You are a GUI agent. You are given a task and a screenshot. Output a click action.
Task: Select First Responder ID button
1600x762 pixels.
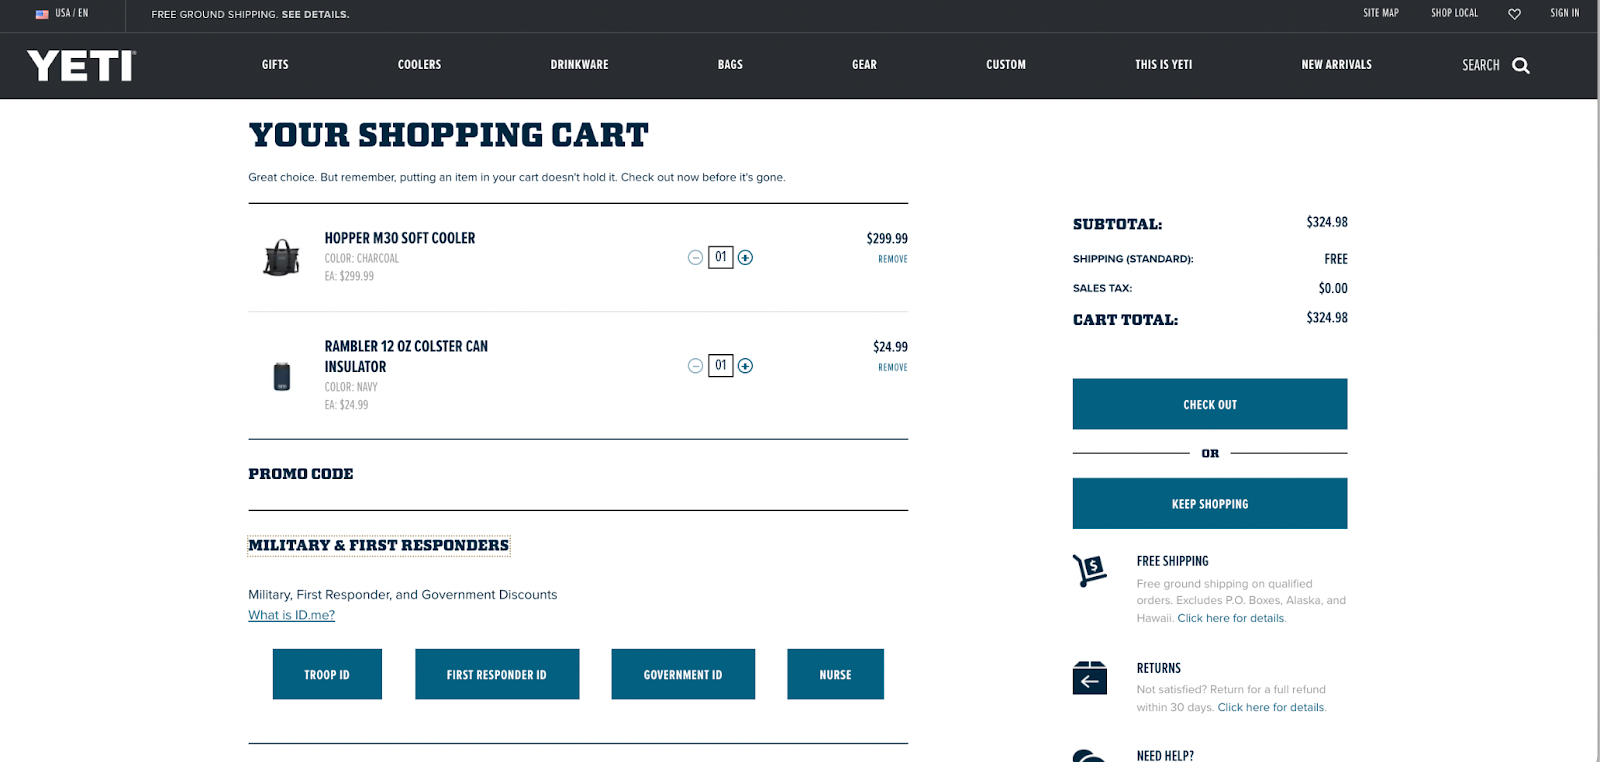point(497,674)
